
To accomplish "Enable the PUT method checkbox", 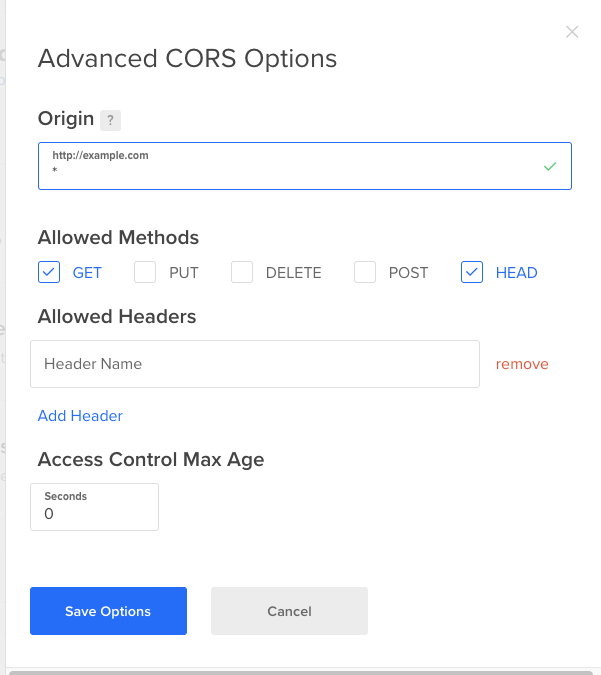I will pyautogui.click(x=145, y=272).
